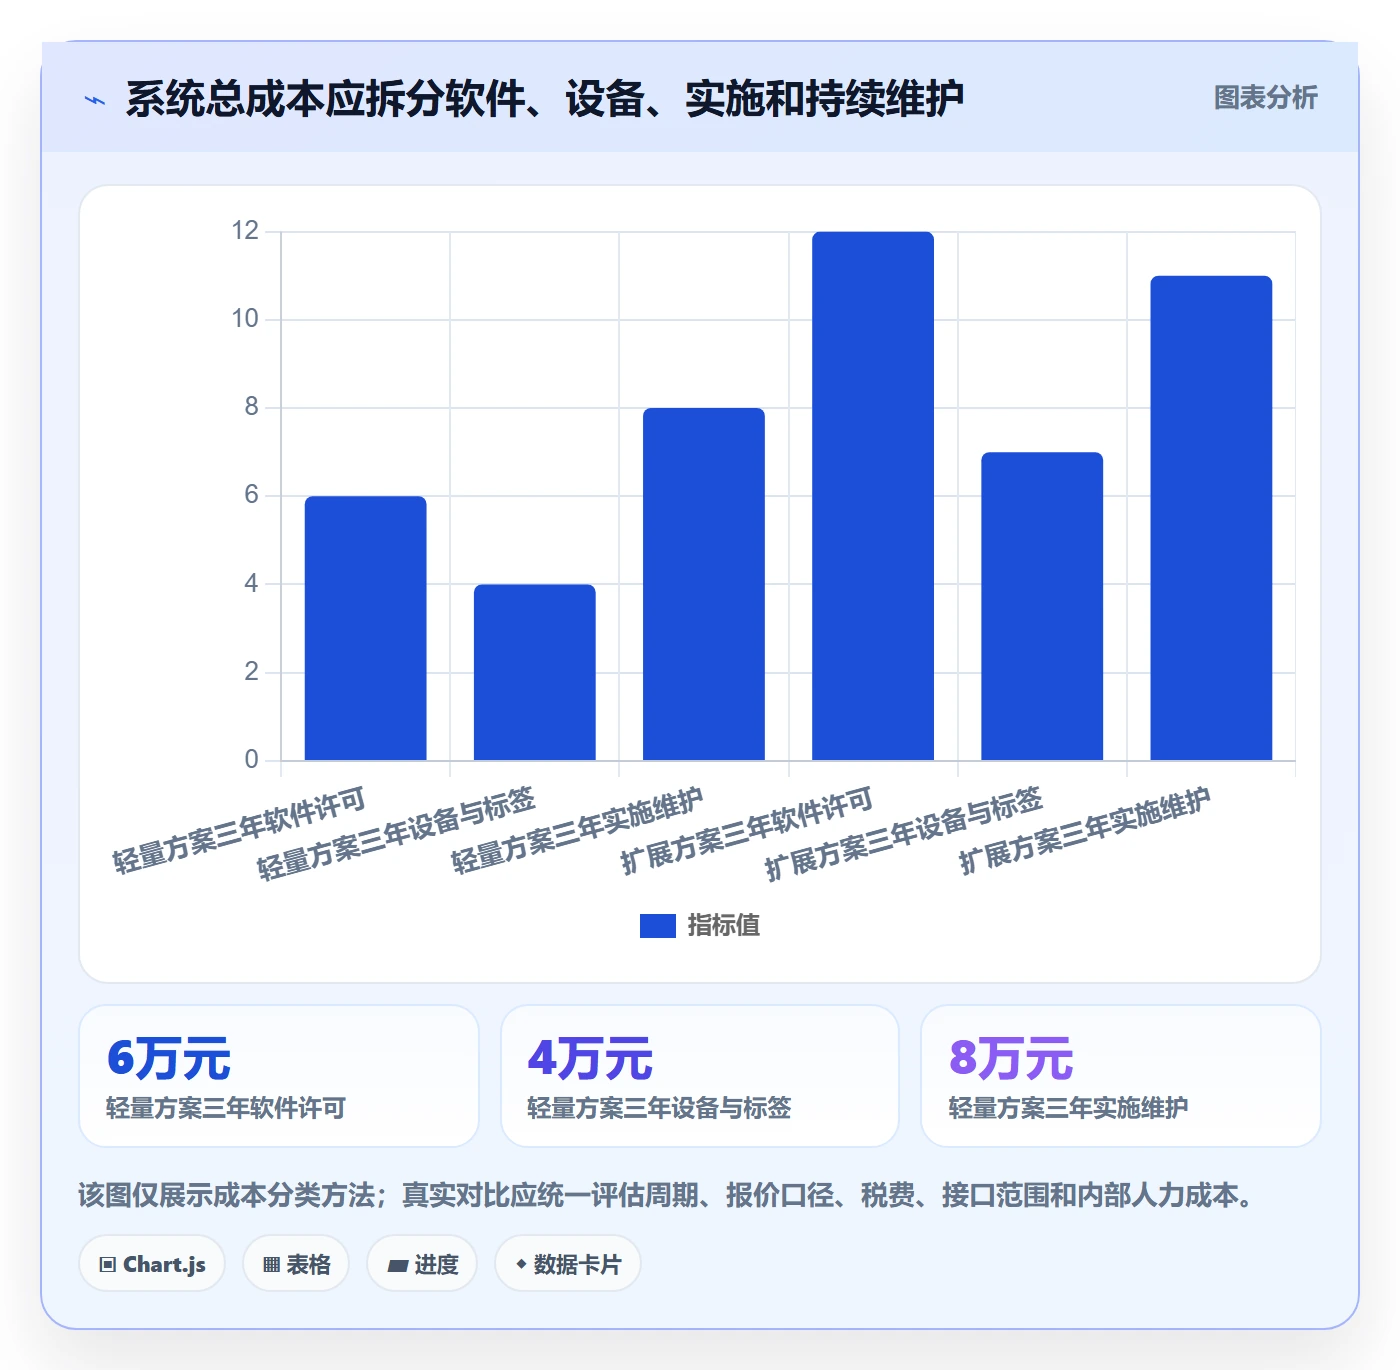Click the 指标值 legend text
This screenshot has height=1370, width=1400.
(723, 926)
